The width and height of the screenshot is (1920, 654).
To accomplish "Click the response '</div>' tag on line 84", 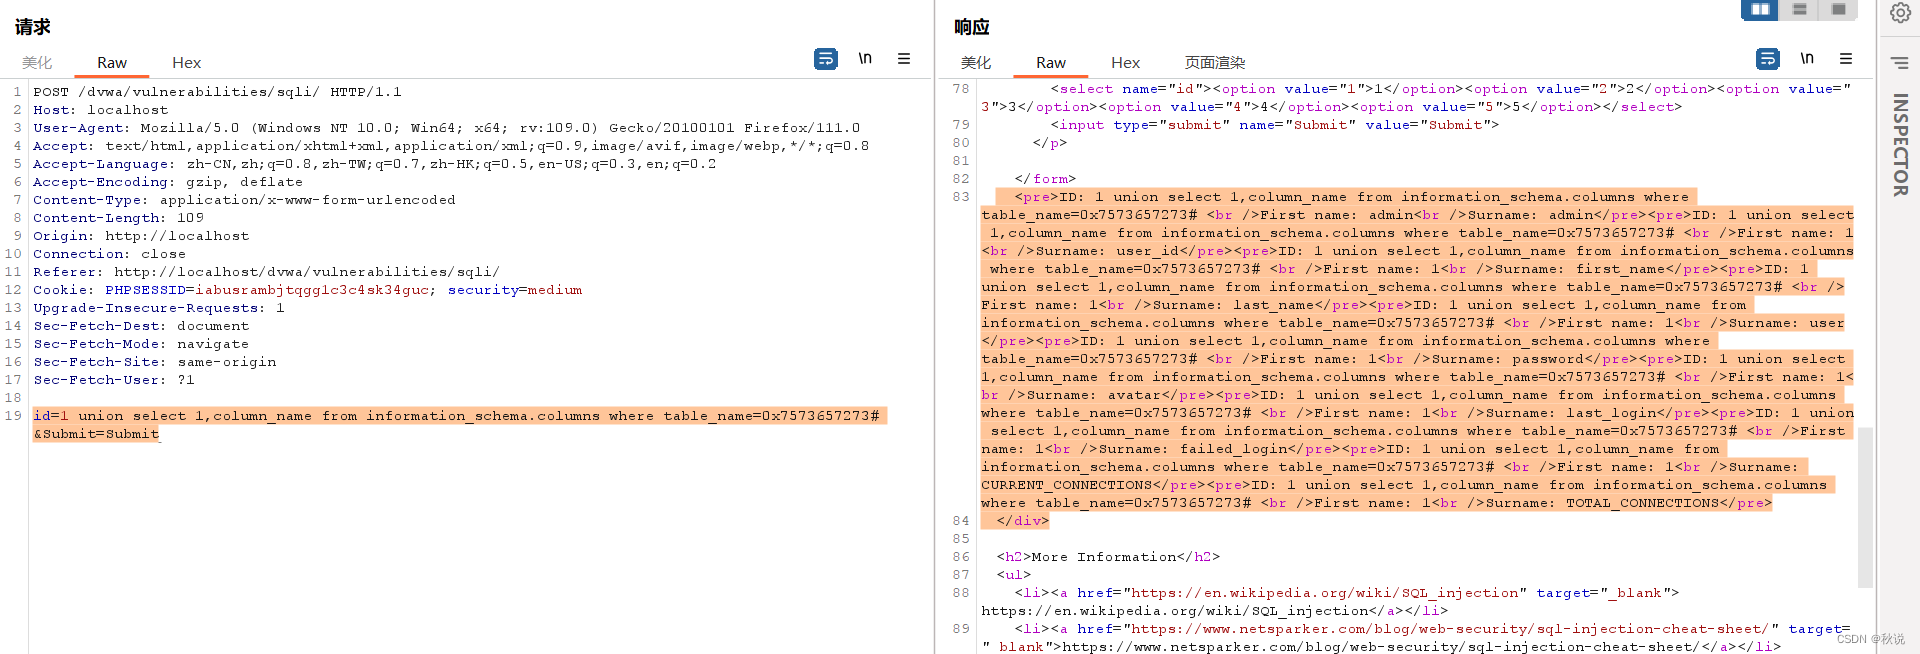I will pyautogui.click(x=1023, y=521).
